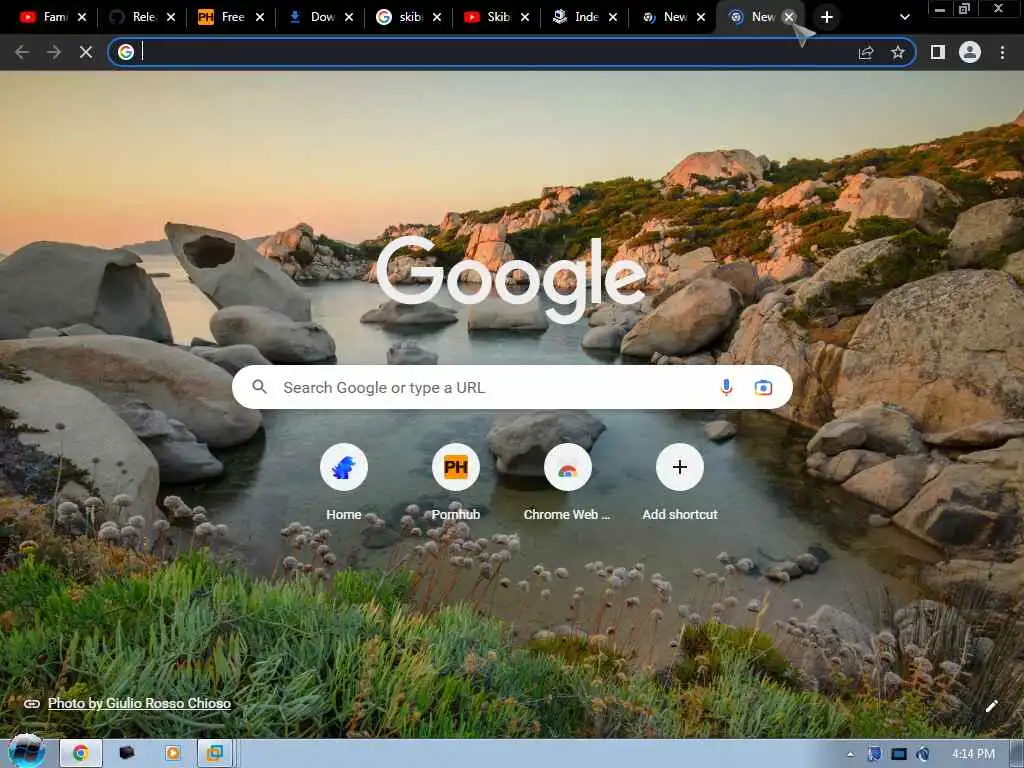1024x768 pixels.
Task: Expand the tab search chevron
Action: pos(904,17)
